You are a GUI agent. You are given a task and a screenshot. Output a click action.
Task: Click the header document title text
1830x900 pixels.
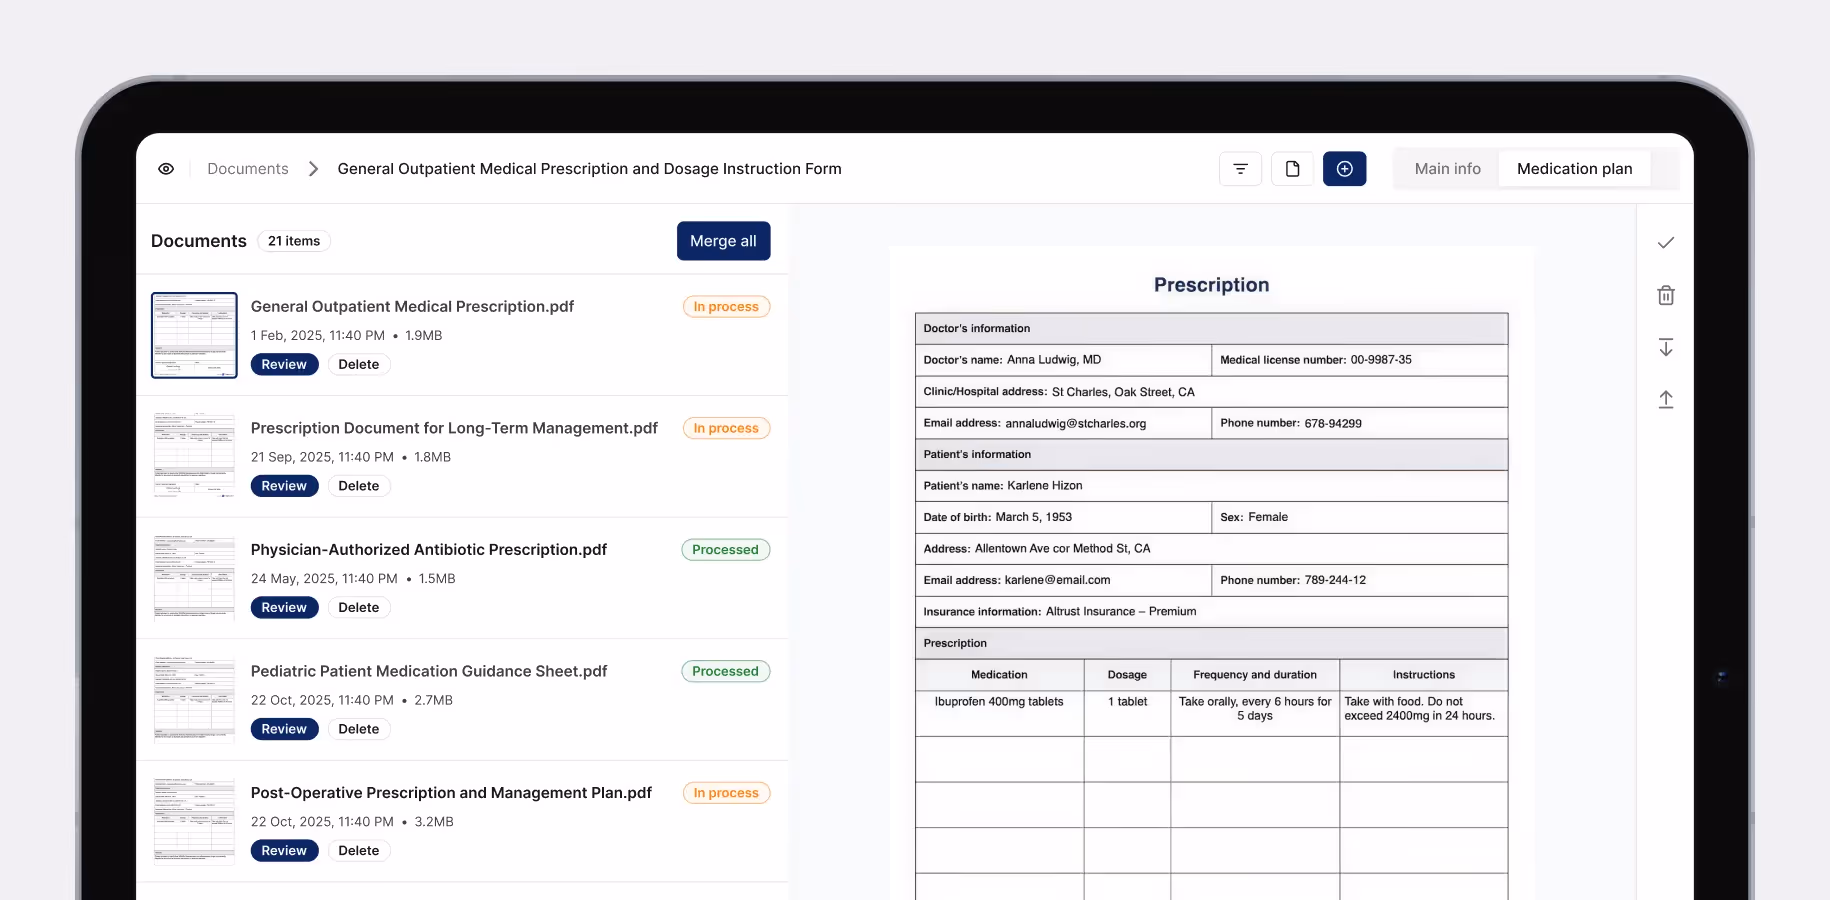coord(589,169)
